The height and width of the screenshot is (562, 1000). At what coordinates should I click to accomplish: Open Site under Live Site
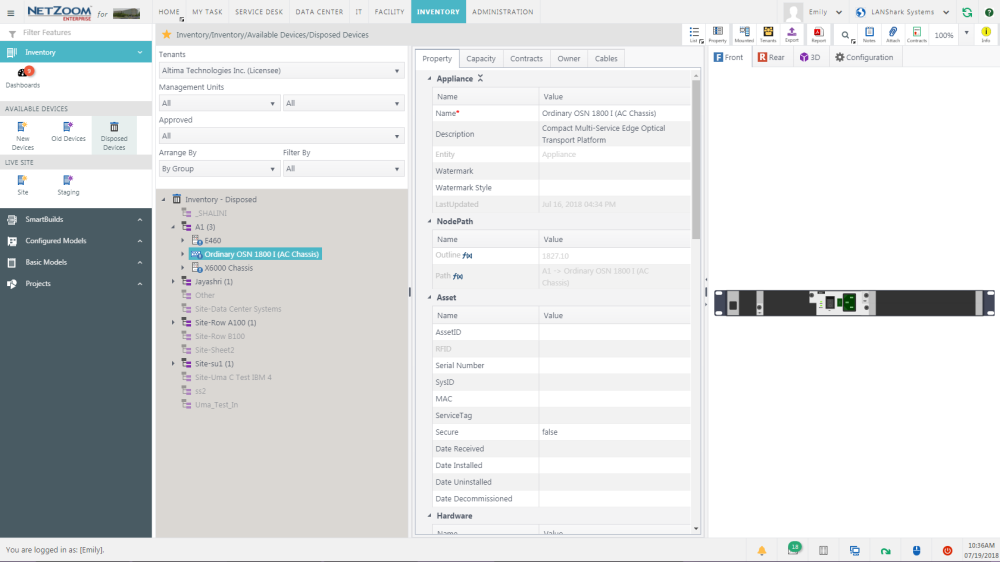22,184
